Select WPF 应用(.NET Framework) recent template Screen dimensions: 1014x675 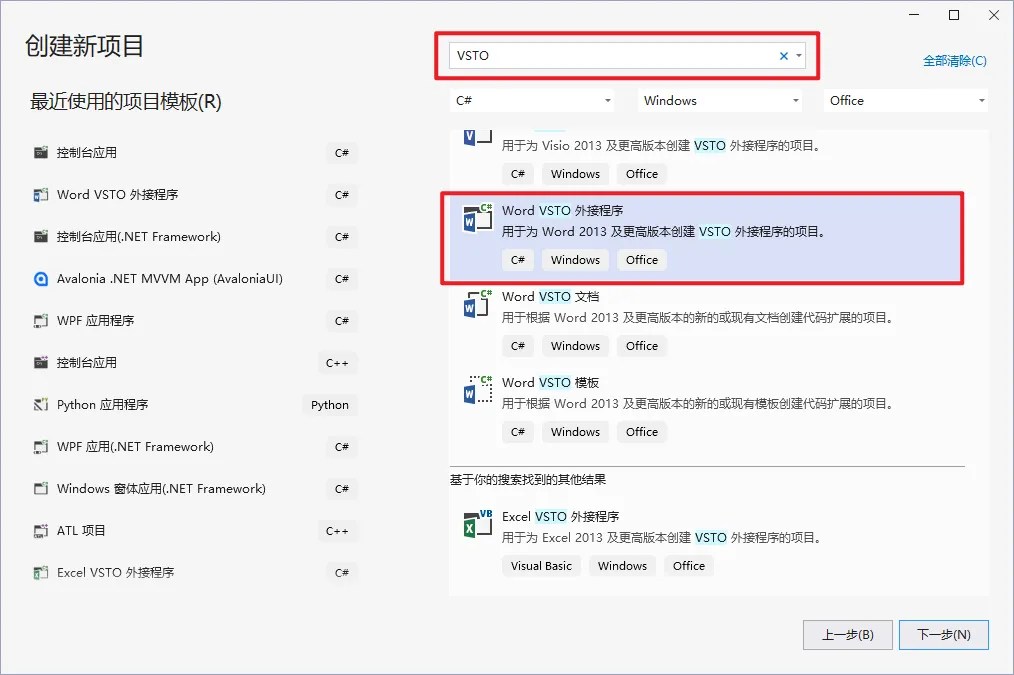195,447
